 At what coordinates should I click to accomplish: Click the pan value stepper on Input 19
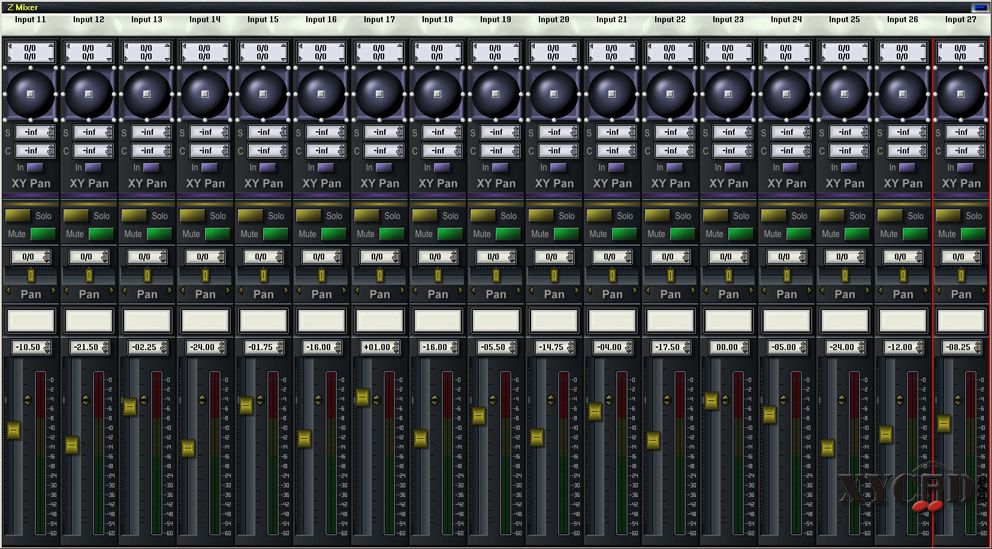pos(512,257)
